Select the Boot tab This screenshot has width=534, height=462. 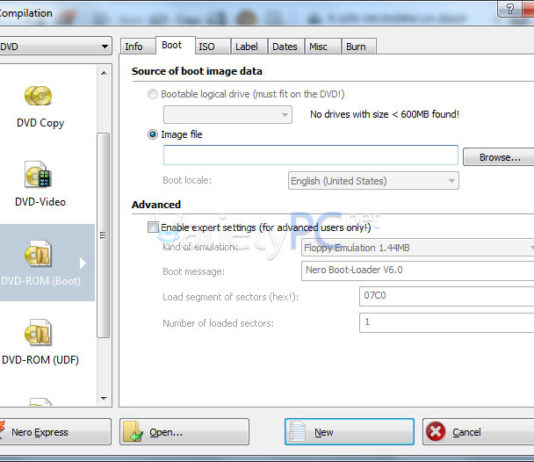tap(175, 45)
